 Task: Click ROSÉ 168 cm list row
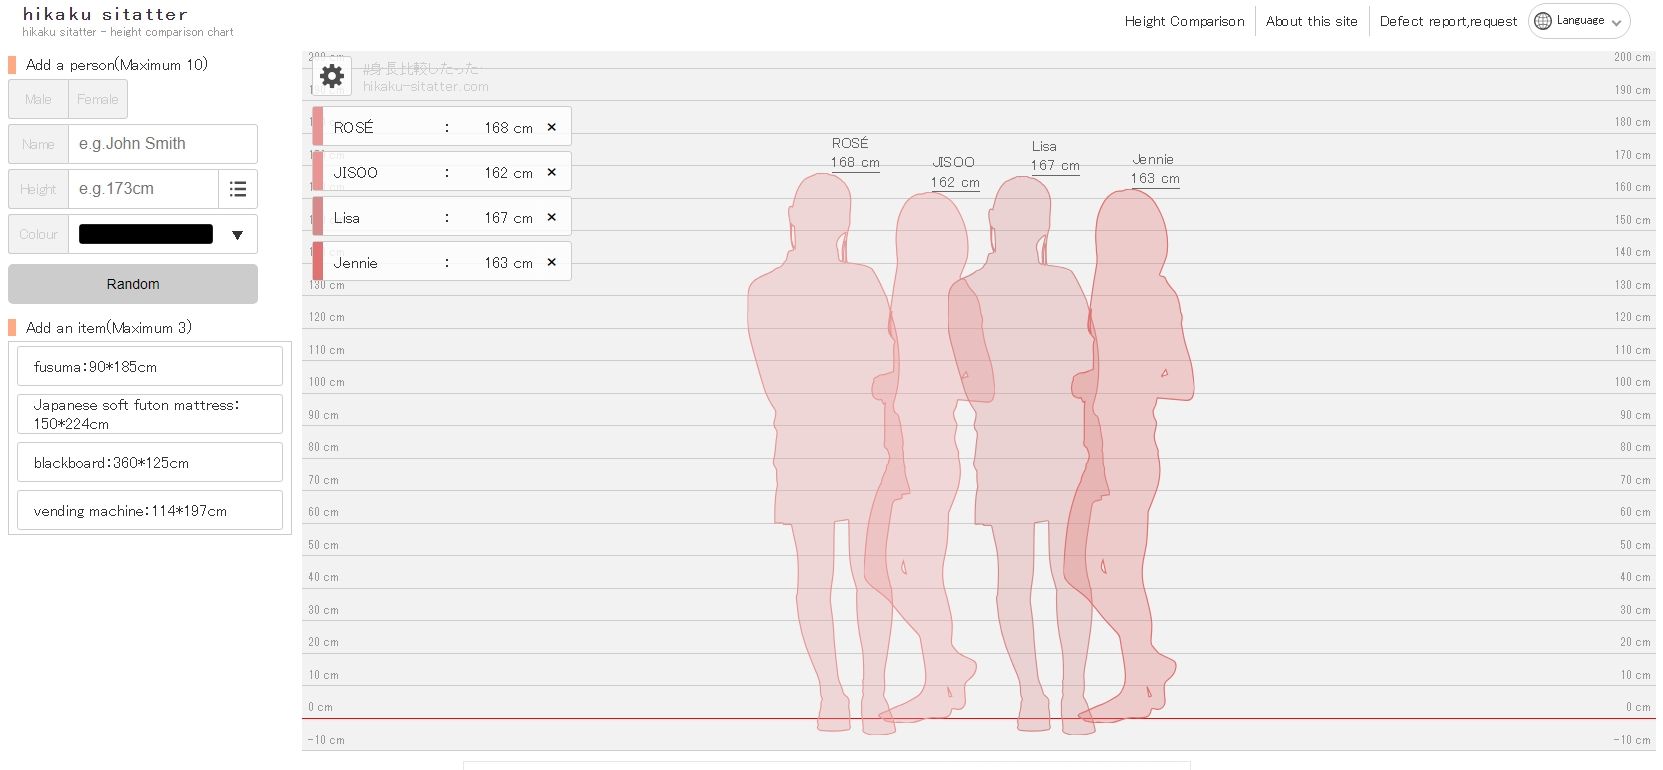(x=442, y=127)
